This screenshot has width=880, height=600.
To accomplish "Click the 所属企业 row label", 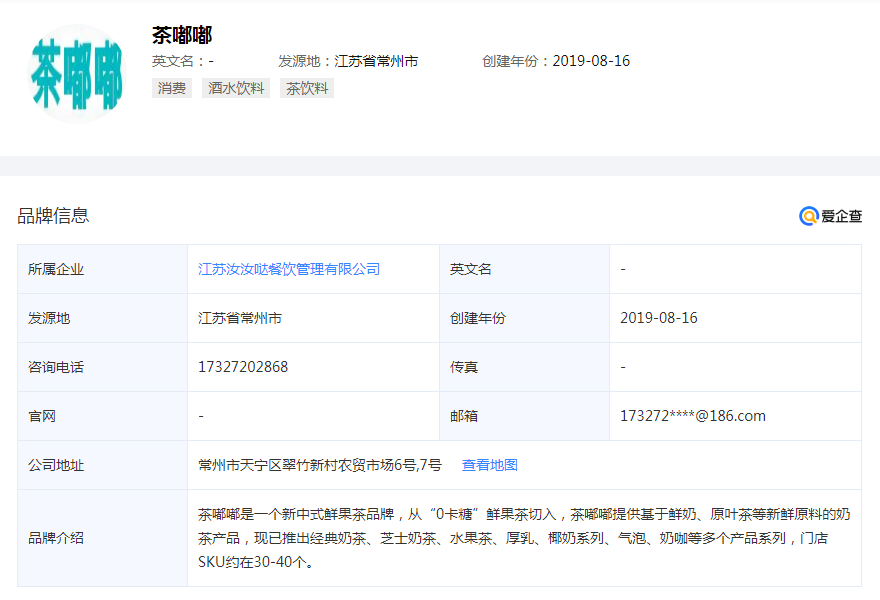I will coord(56,269).
